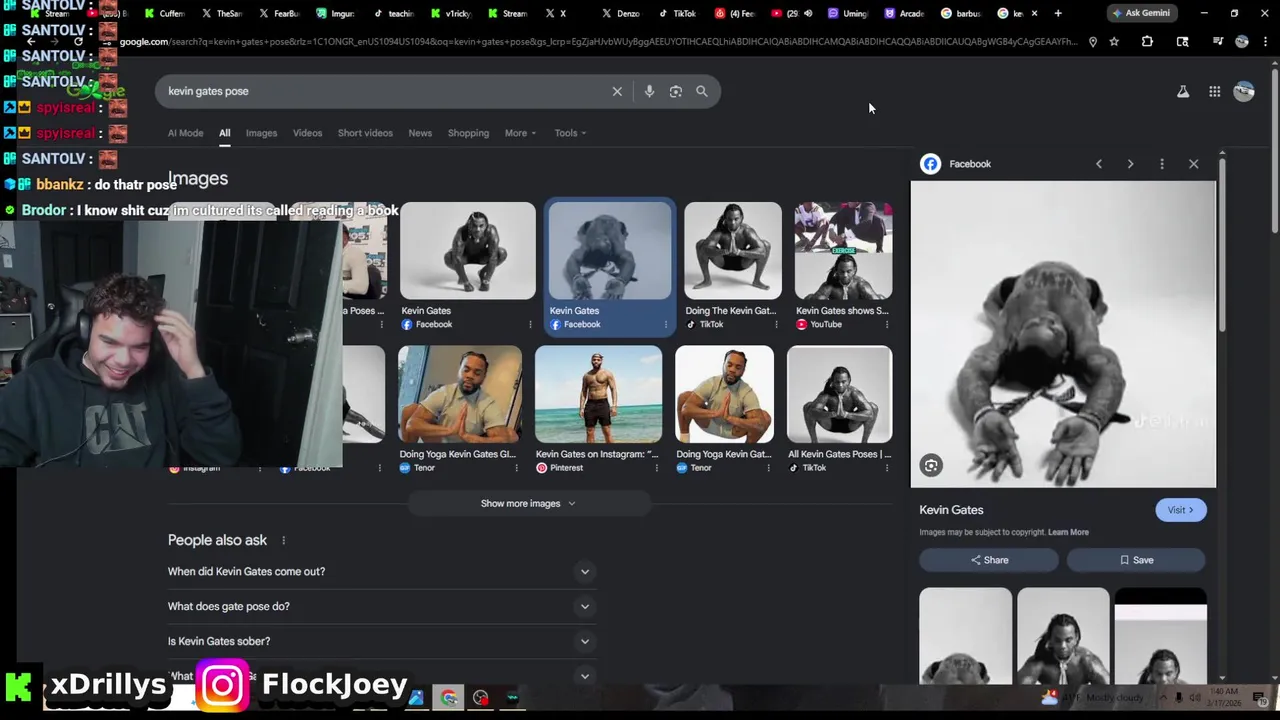1280x720 pixels.
Task: Open preview panel three-dot options menu
Action: click(x=1162, y=164)
